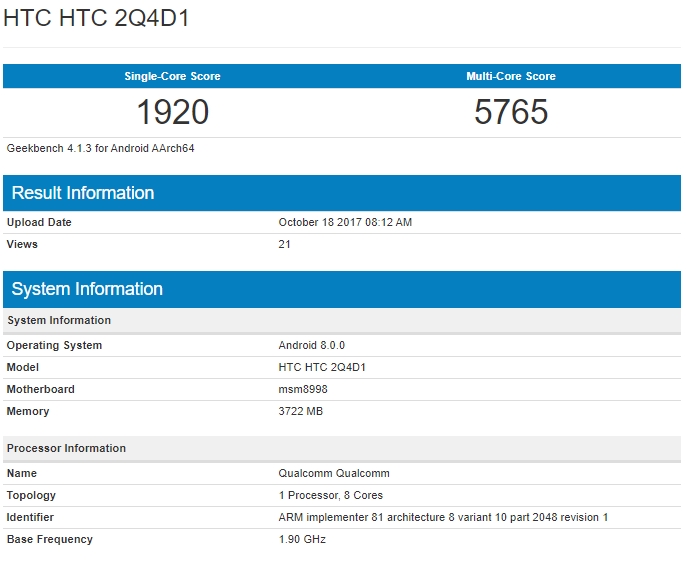Viewport: 686px width, 564px height.
Task: Click the Result Information section header
Action: [x=83, y=193]
